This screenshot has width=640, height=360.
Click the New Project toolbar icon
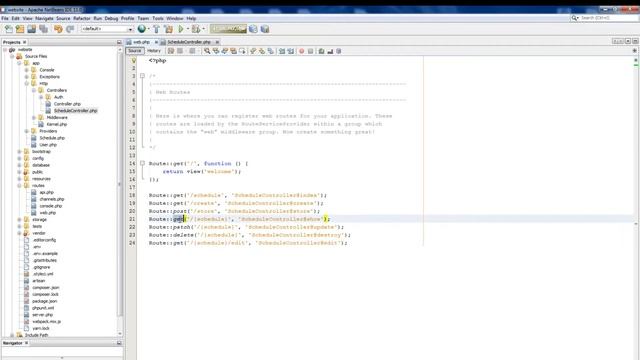point(20,29)
